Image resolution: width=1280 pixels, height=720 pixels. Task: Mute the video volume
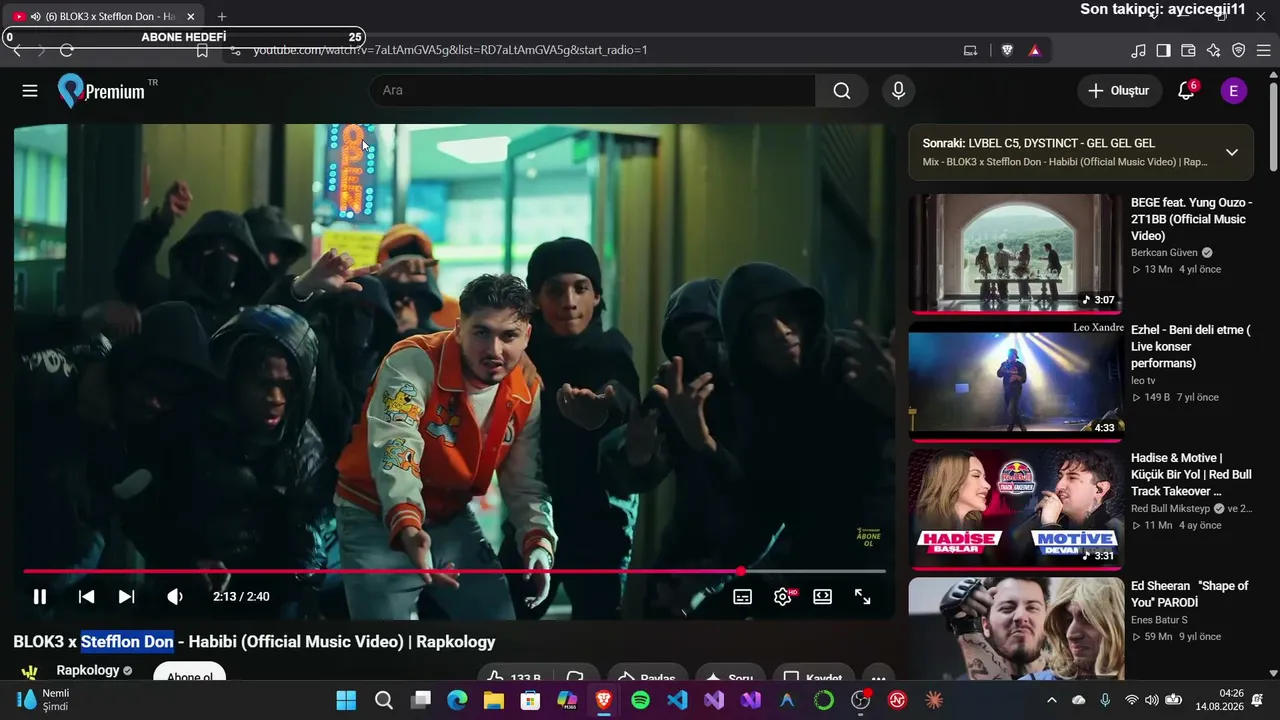175,597
